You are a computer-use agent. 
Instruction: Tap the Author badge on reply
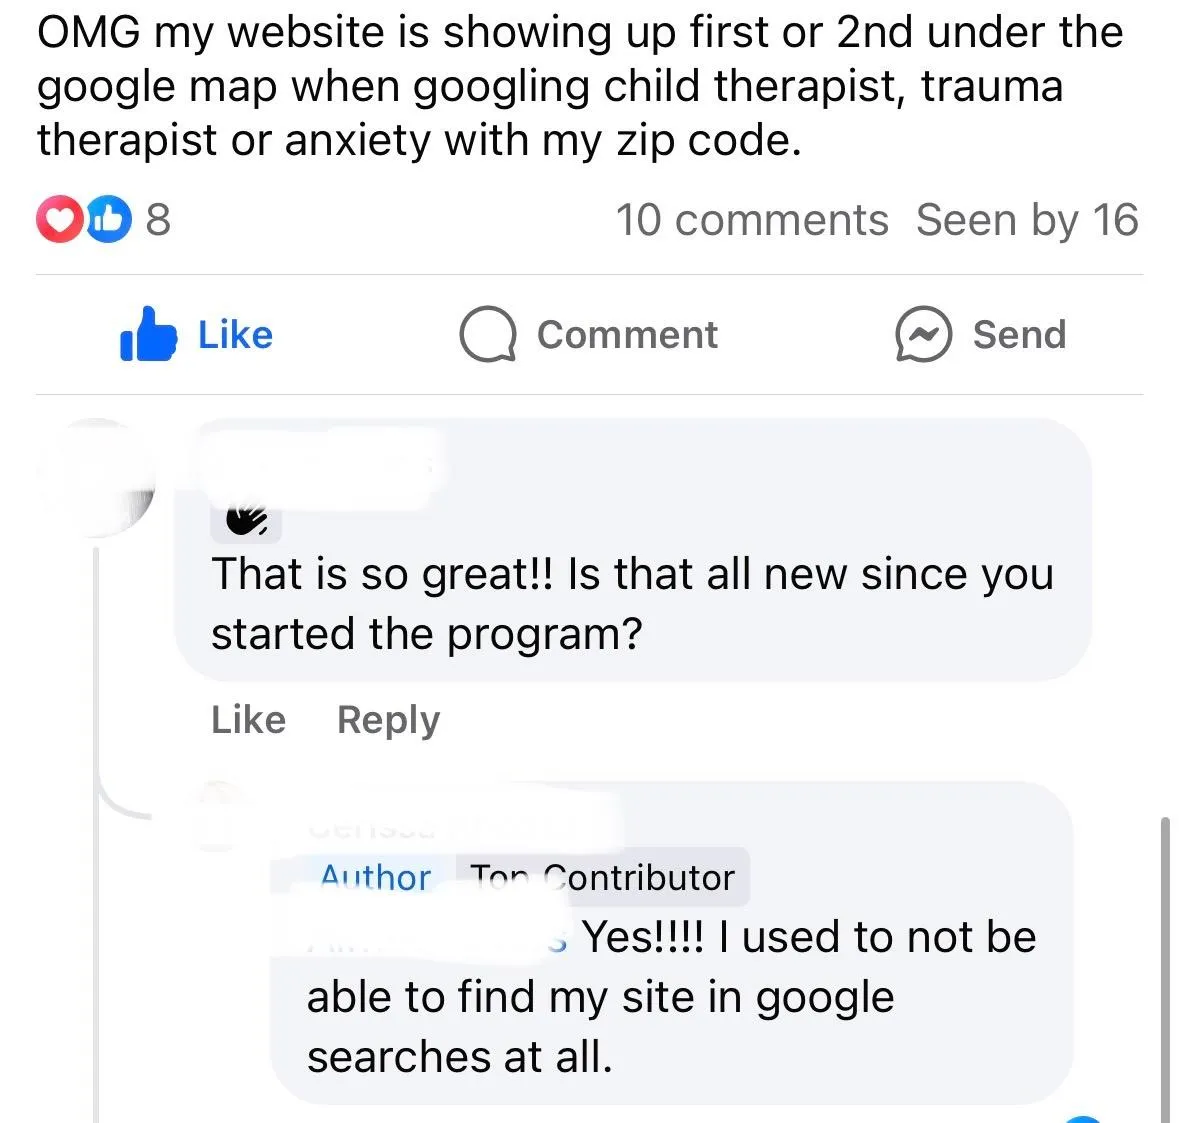(375, 877)
